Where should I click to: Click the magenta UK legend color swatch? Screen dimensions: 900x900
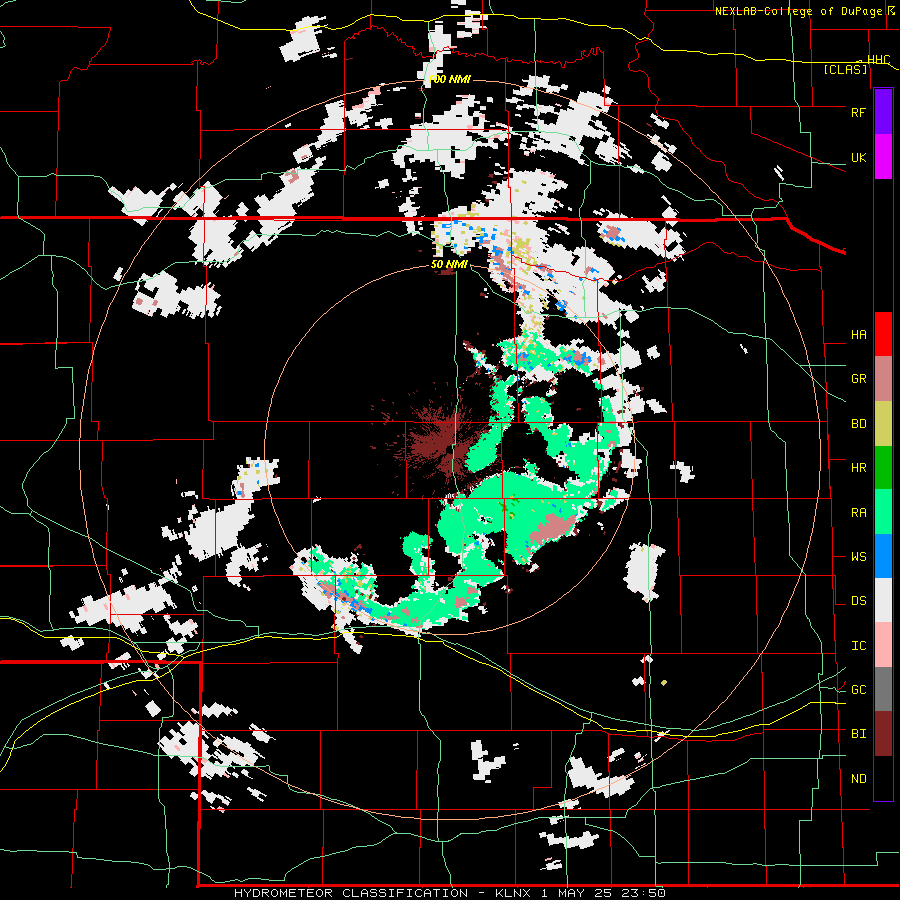pos(883,157)
